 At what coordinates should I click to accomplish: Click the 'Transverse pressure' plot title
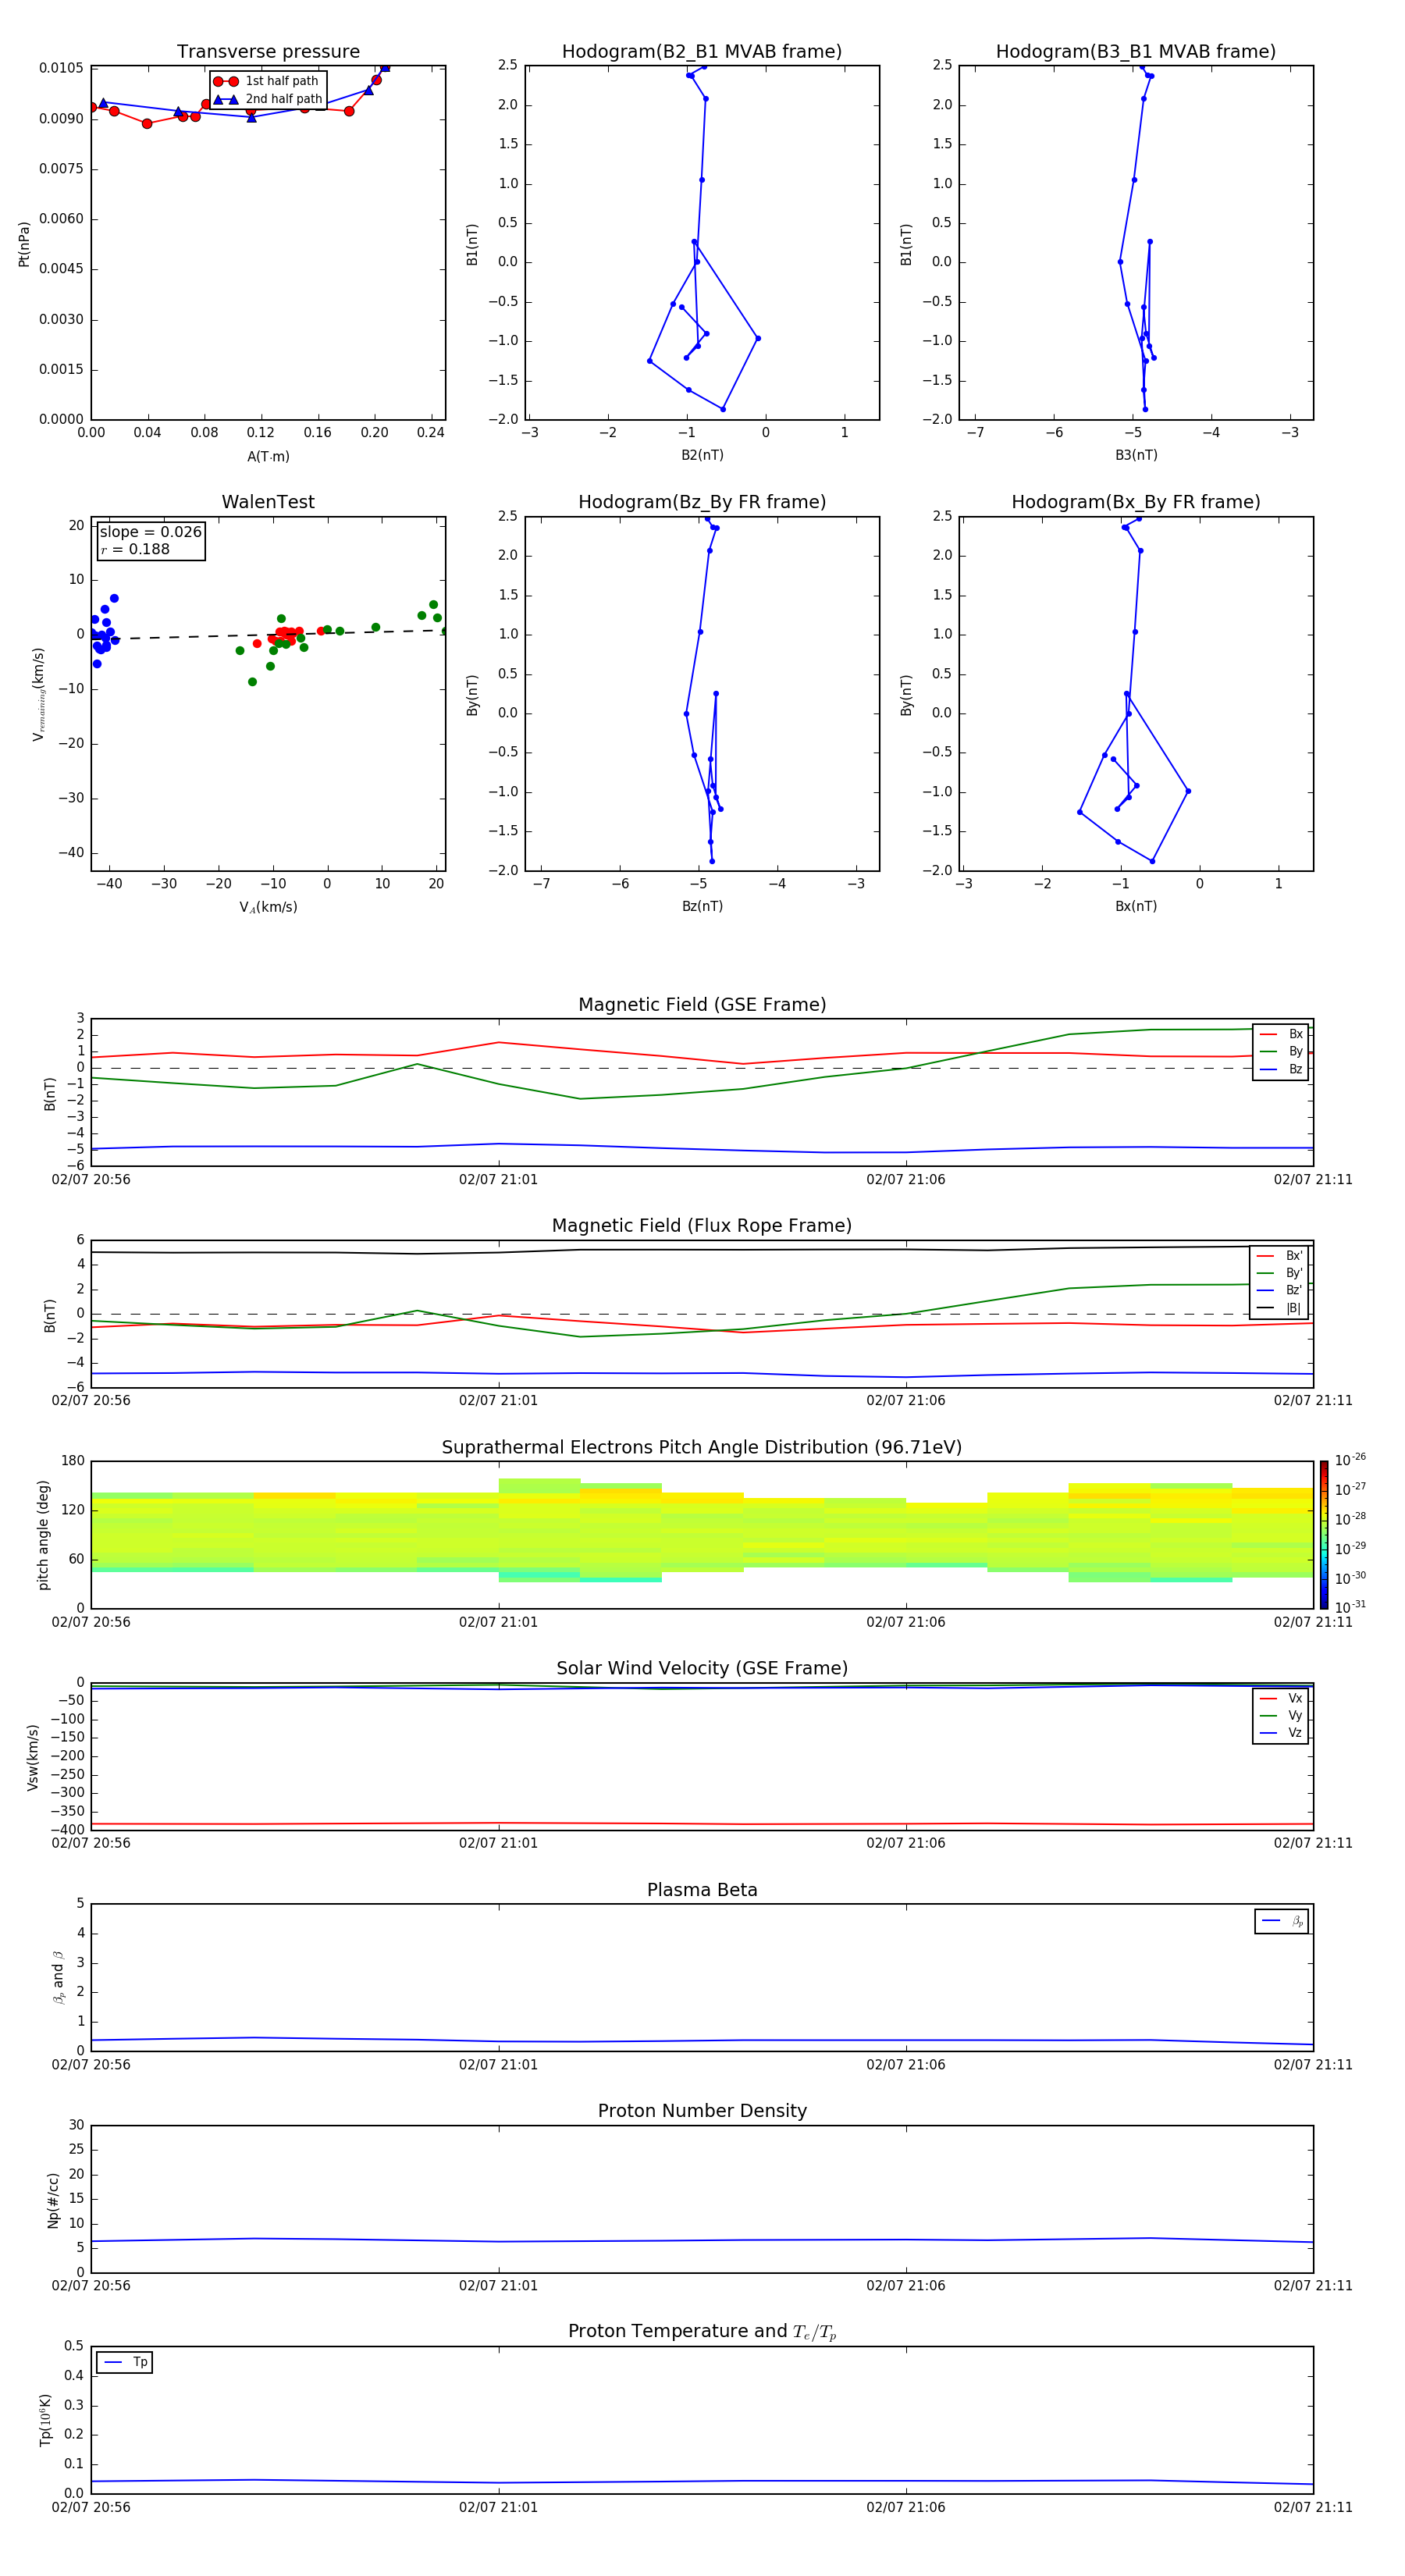click(x=268, y=52)
